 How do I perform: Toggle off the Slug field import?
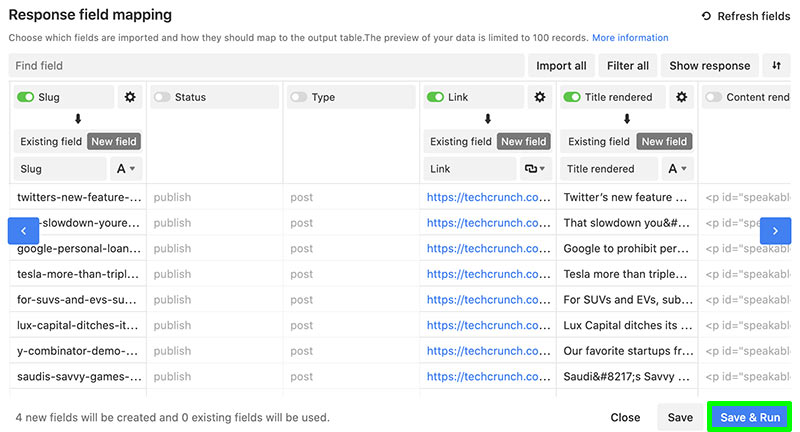click(x=26, y=97)
